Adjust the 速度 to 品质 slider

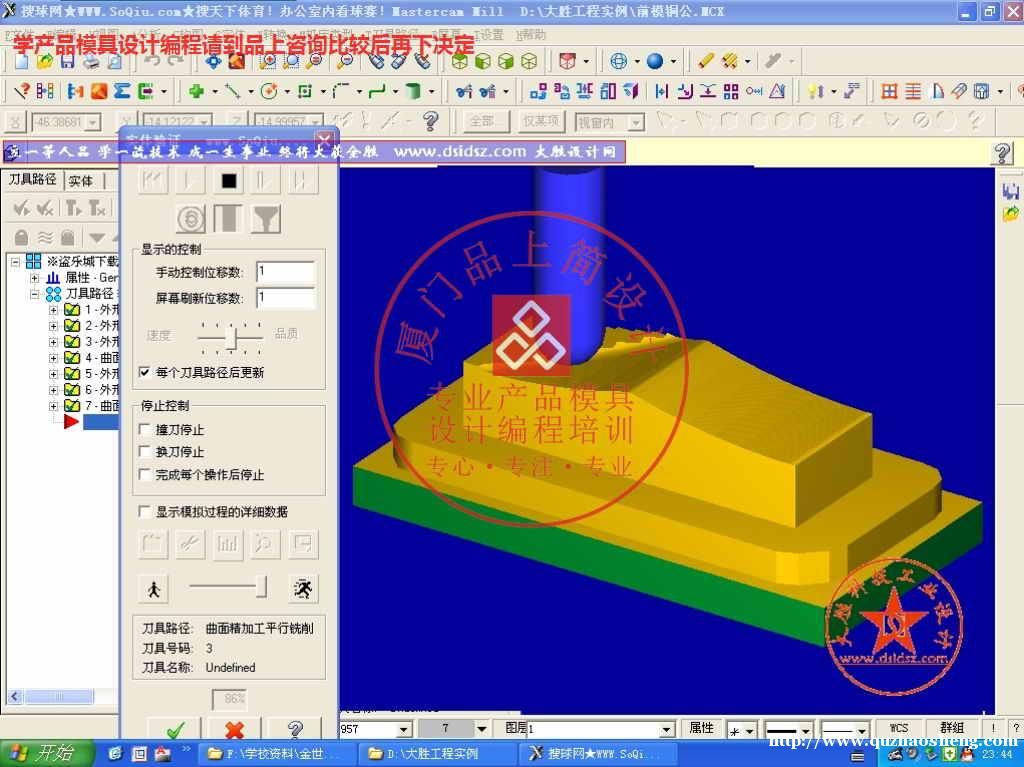(231, 337)
